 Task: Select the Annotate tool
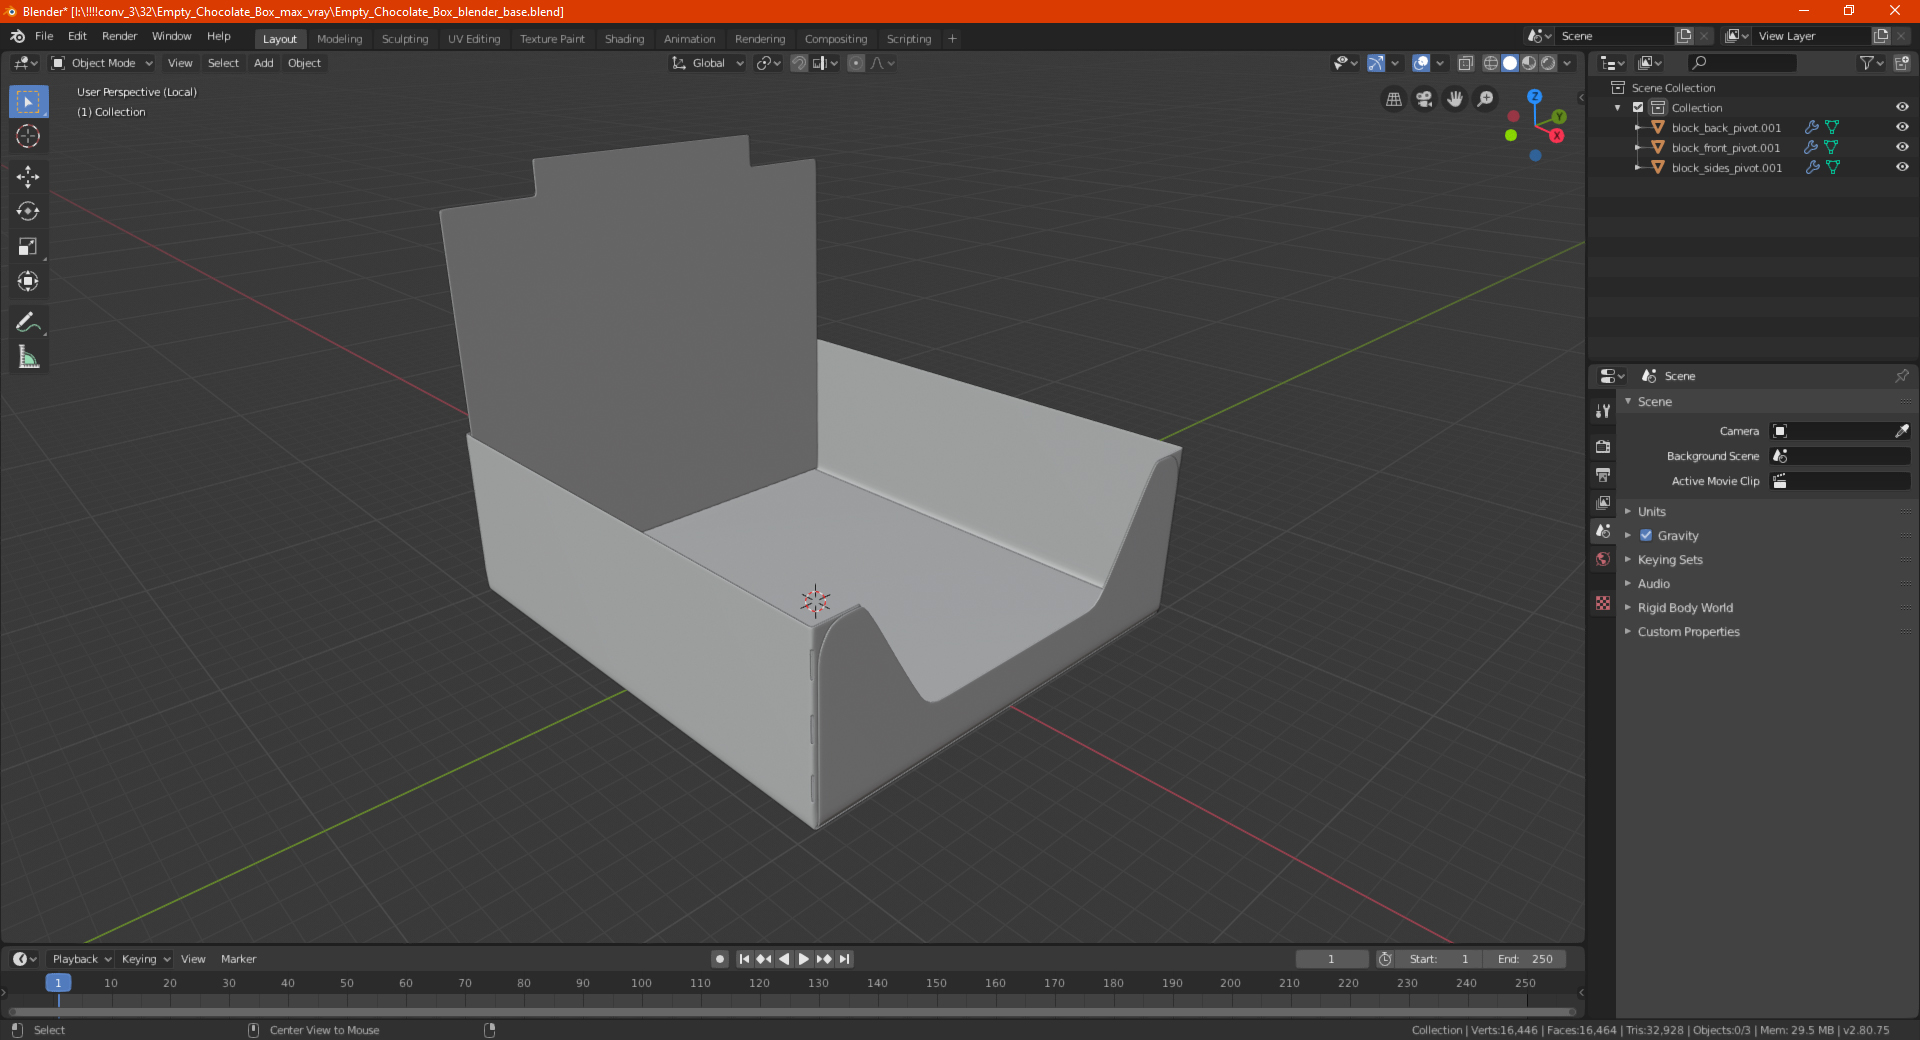pyautogui.click(x=28, y=322)
